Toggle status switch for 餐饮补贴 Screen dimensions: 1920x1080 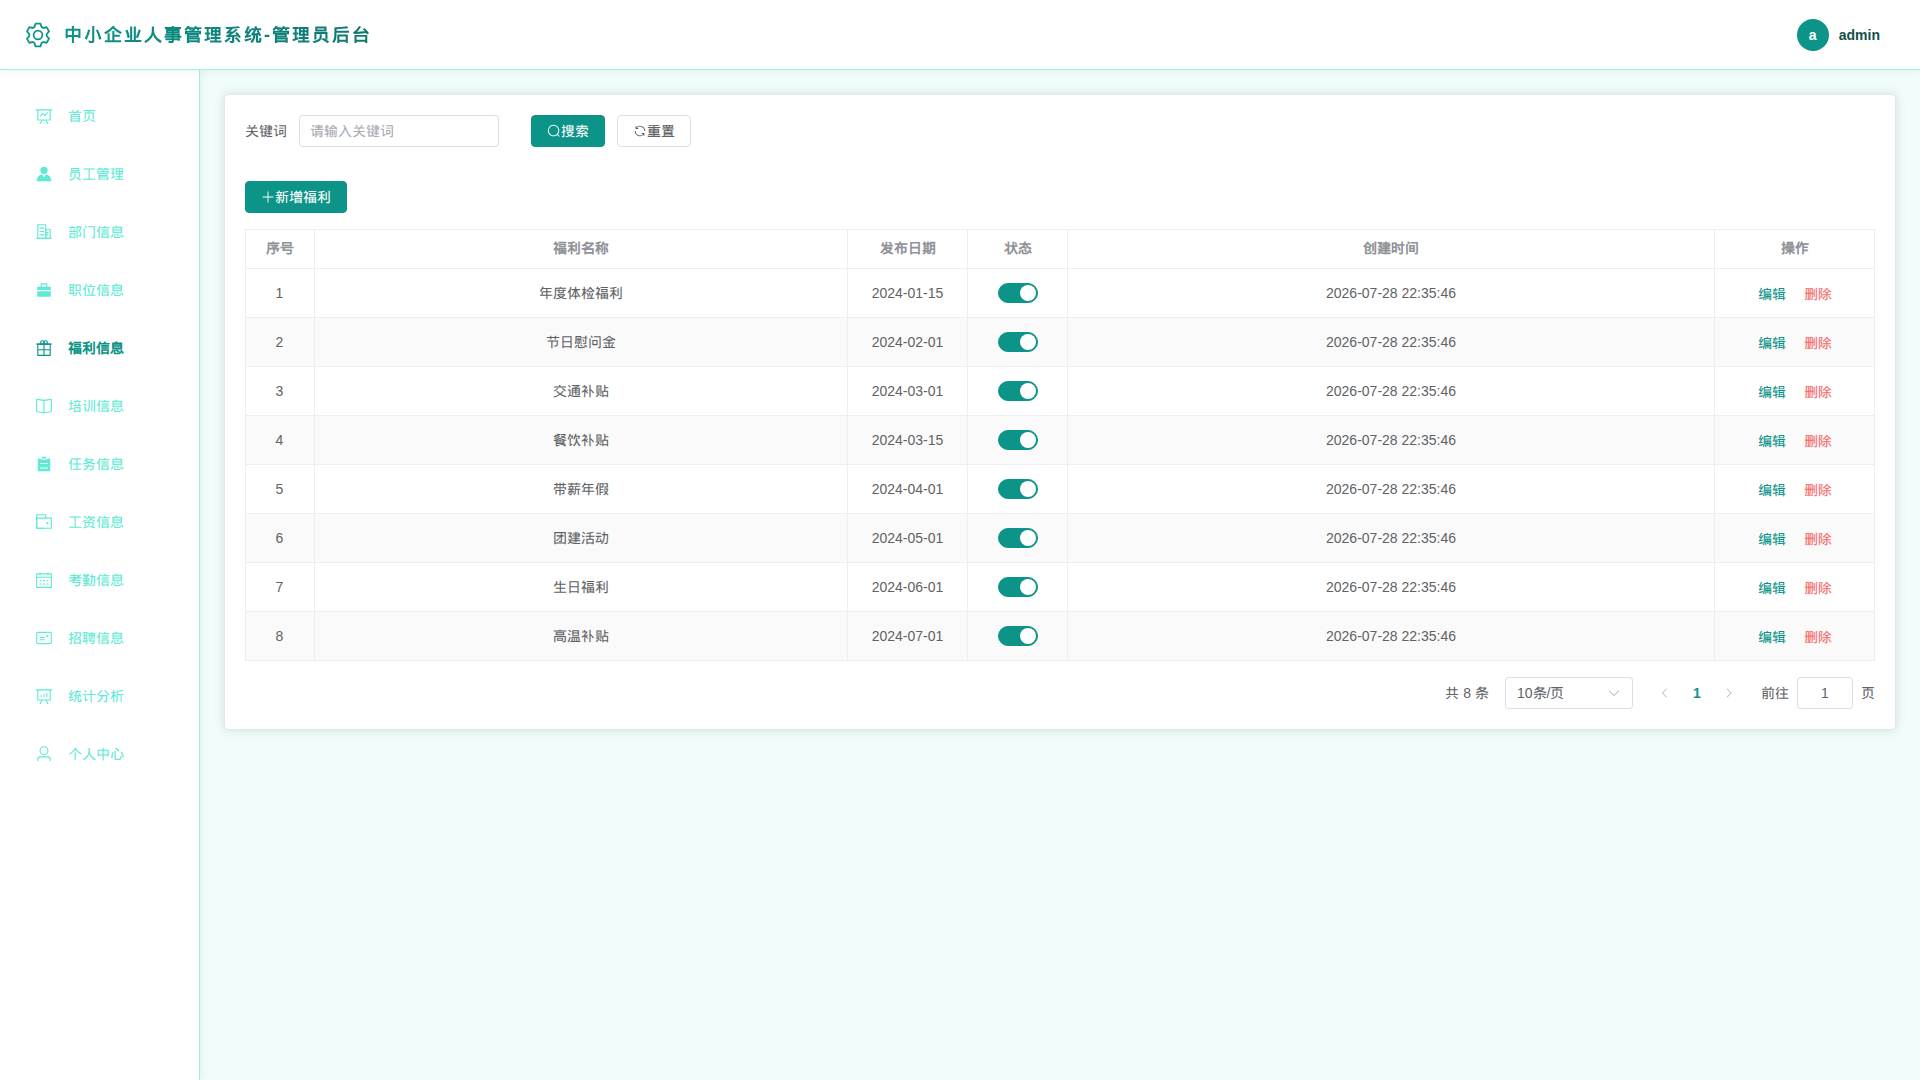1017,440
